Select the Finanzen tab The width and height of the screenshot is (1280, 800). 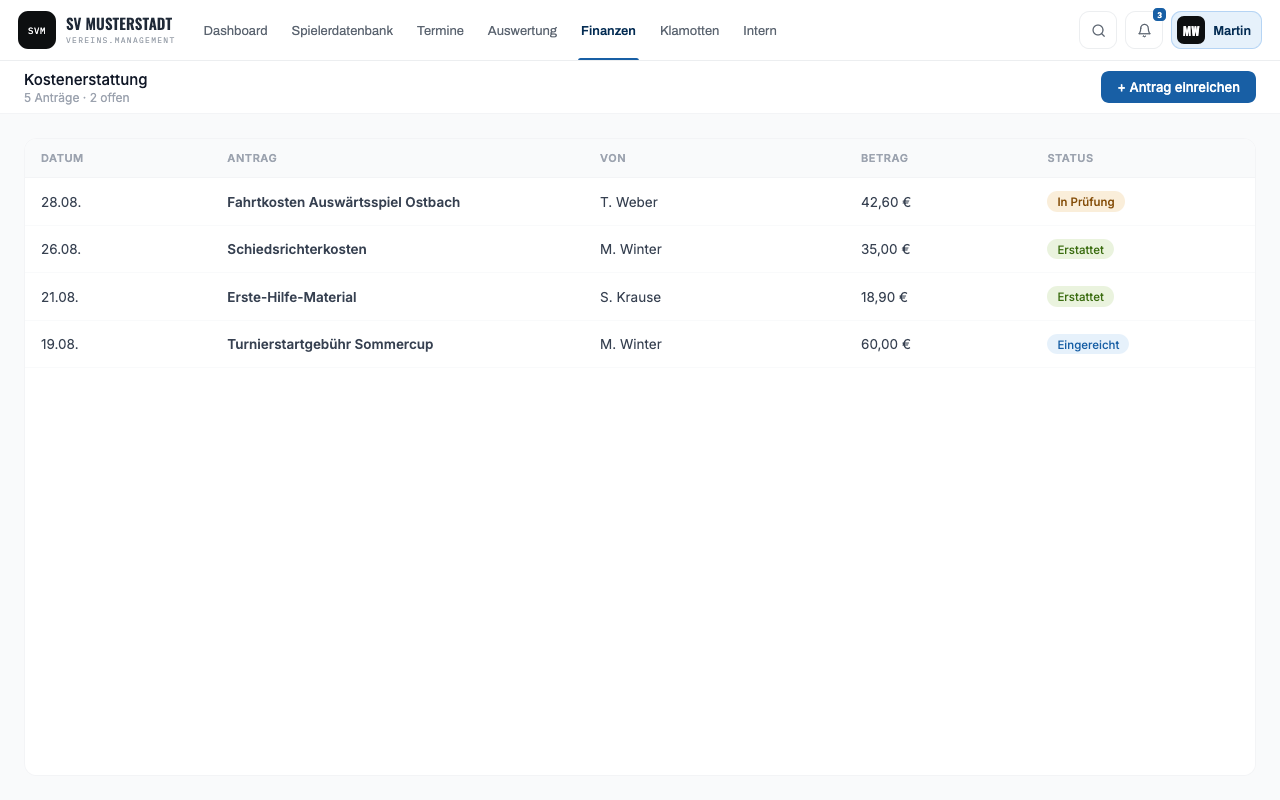(x=608, y=31)
